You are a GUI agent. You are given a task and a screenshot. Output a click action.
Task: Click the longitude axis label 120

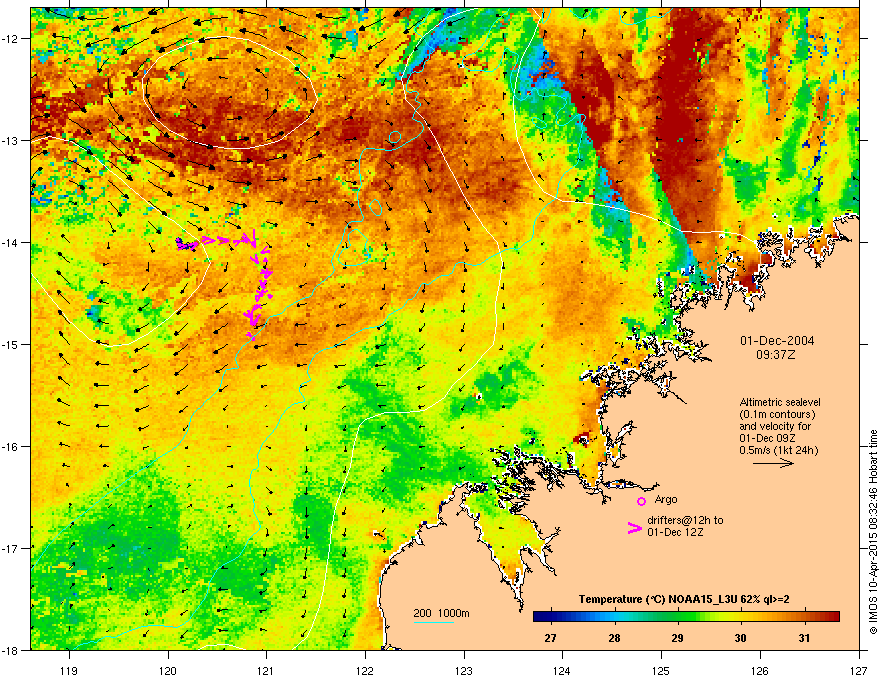click(168, 670)
